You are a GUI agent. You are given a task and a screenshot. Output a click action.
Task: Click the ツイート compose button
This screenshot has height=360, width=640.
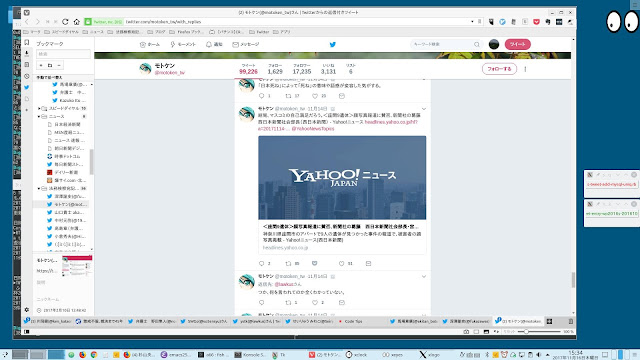pos(518,44)
